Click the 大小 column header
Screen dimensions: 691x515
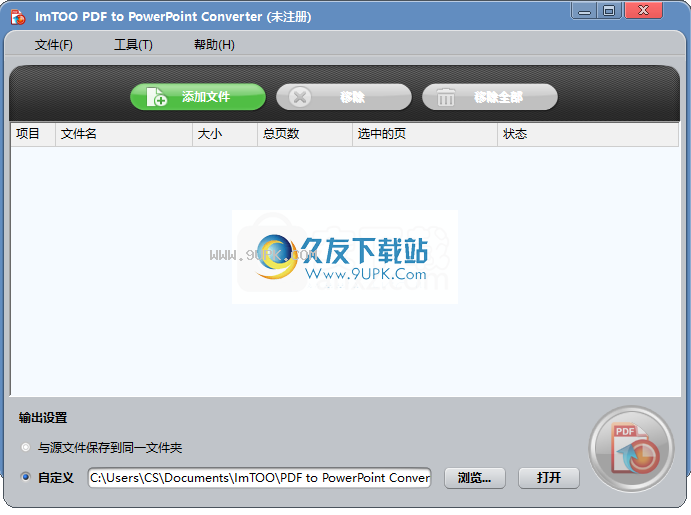[225, 134]
